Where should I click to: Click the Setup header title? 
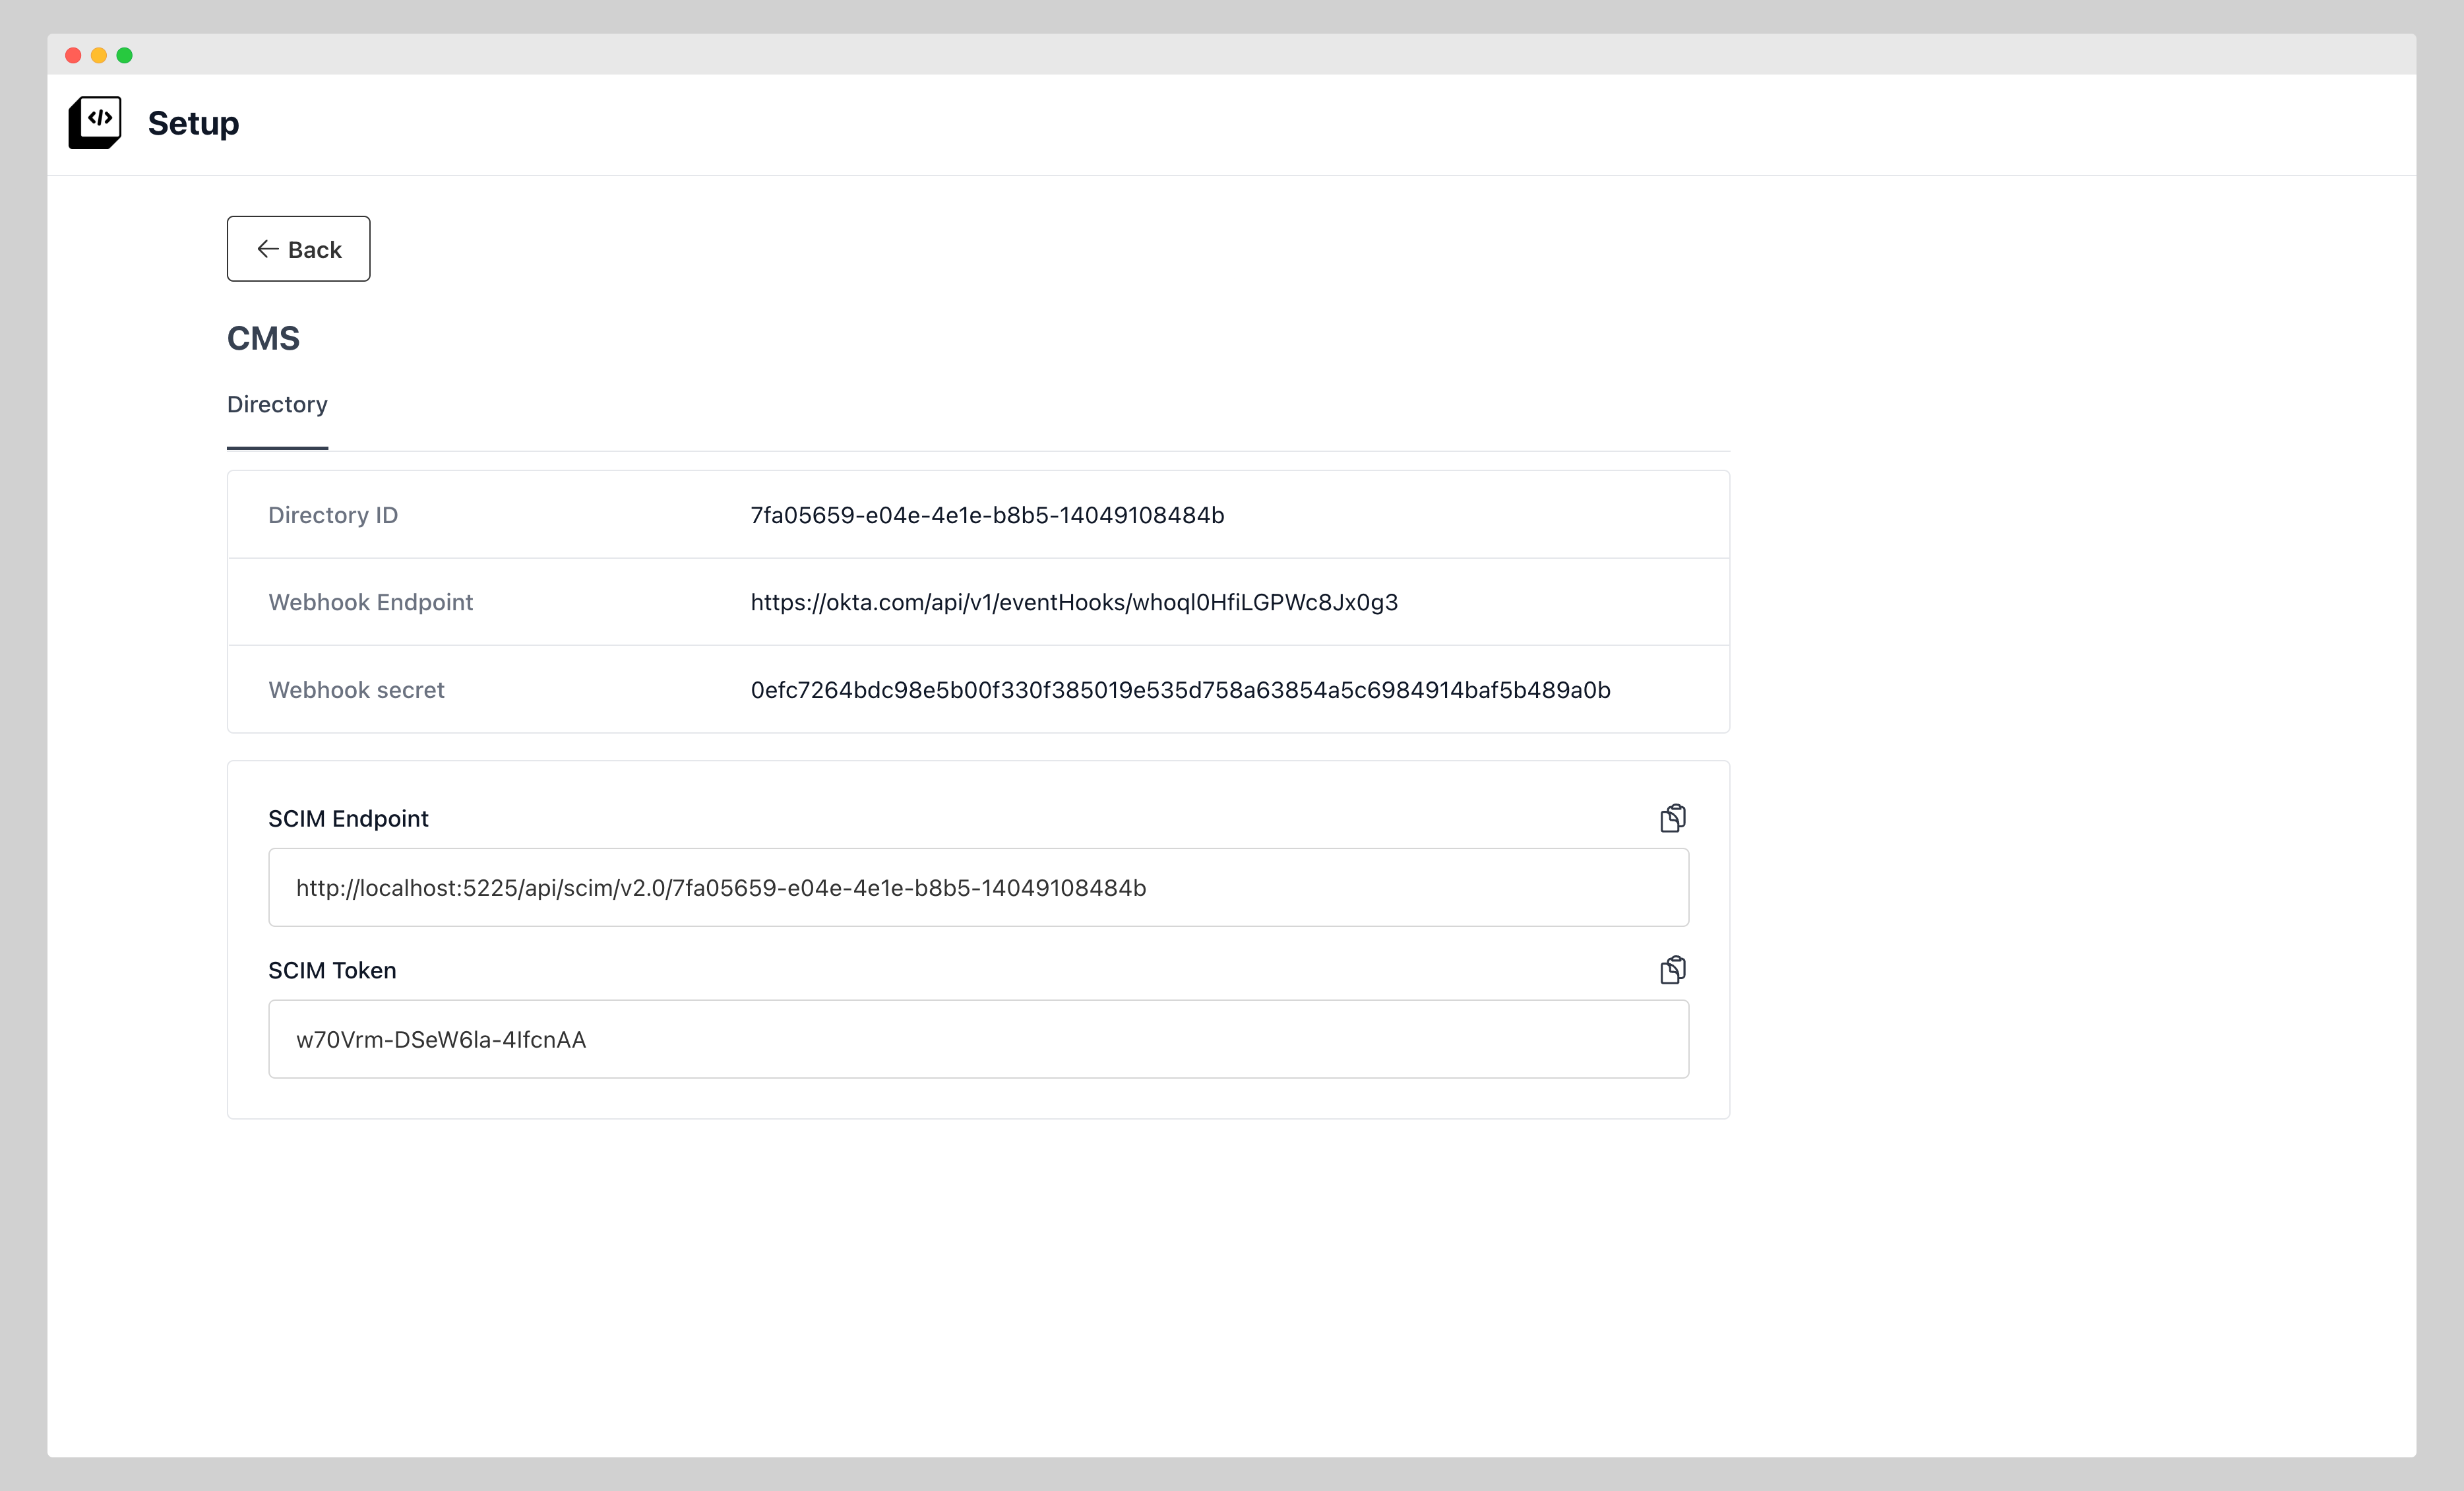pos(193,123)
